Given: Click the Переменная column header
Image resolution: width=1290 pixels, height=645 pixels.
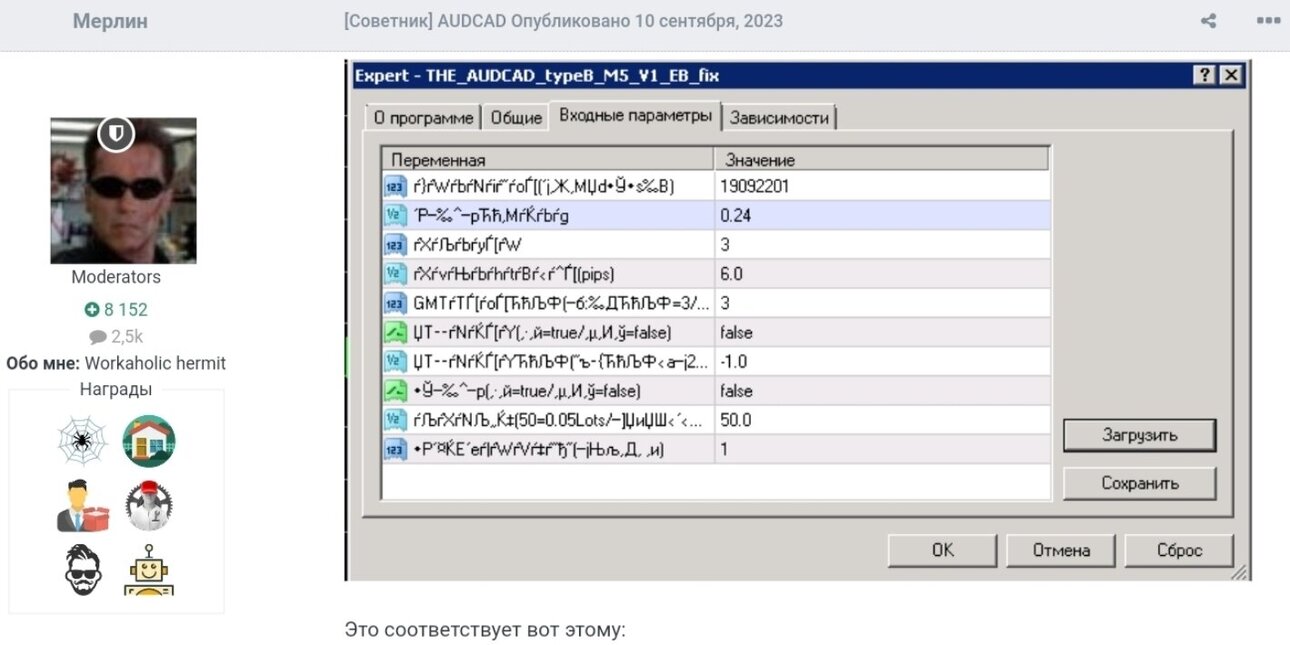Looking at the screenshot, I should (549, 160).
